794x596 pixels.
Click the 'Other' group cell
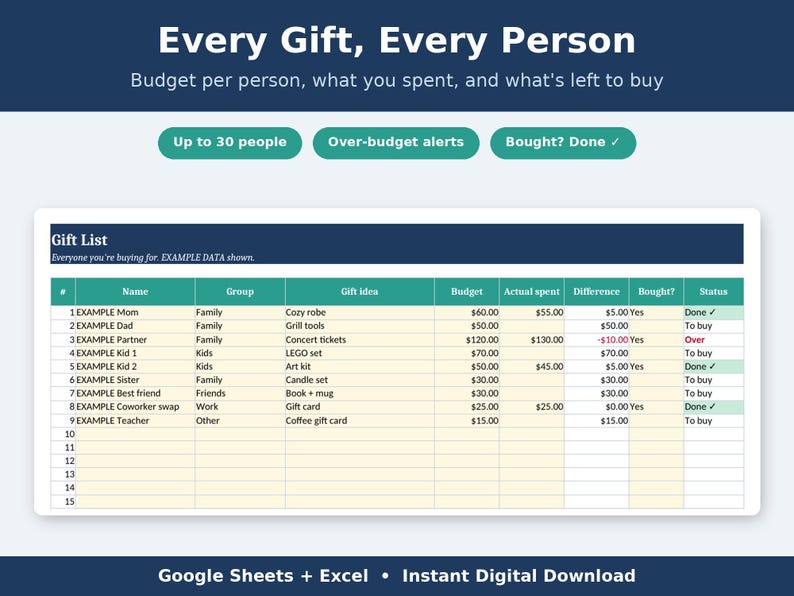pyautogui.click(x=240, y=421)
